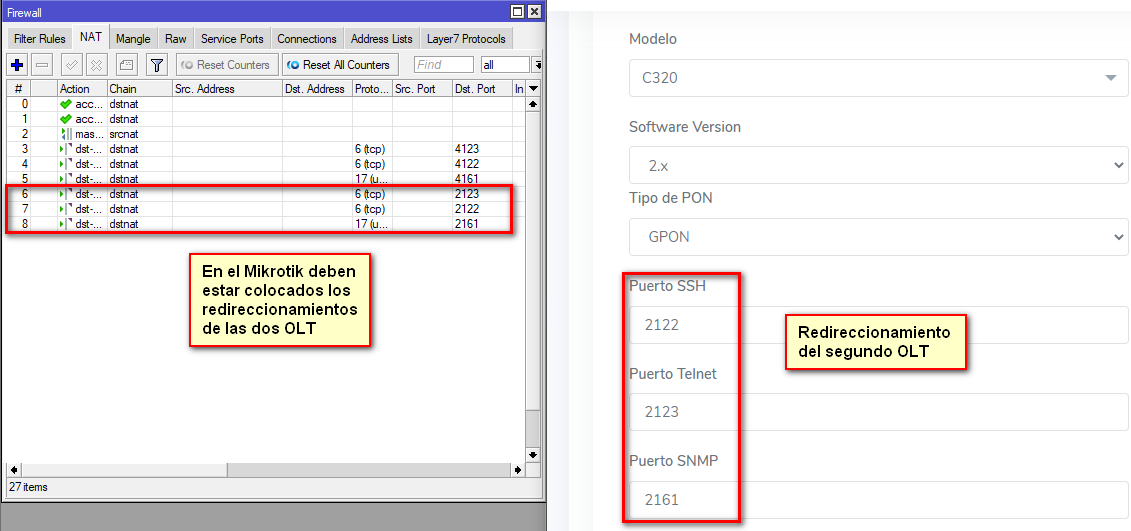The height and width of the screenshot is (531, 1131).
Task: Maximize the Firewall window
Action: (x=516, y=12)
